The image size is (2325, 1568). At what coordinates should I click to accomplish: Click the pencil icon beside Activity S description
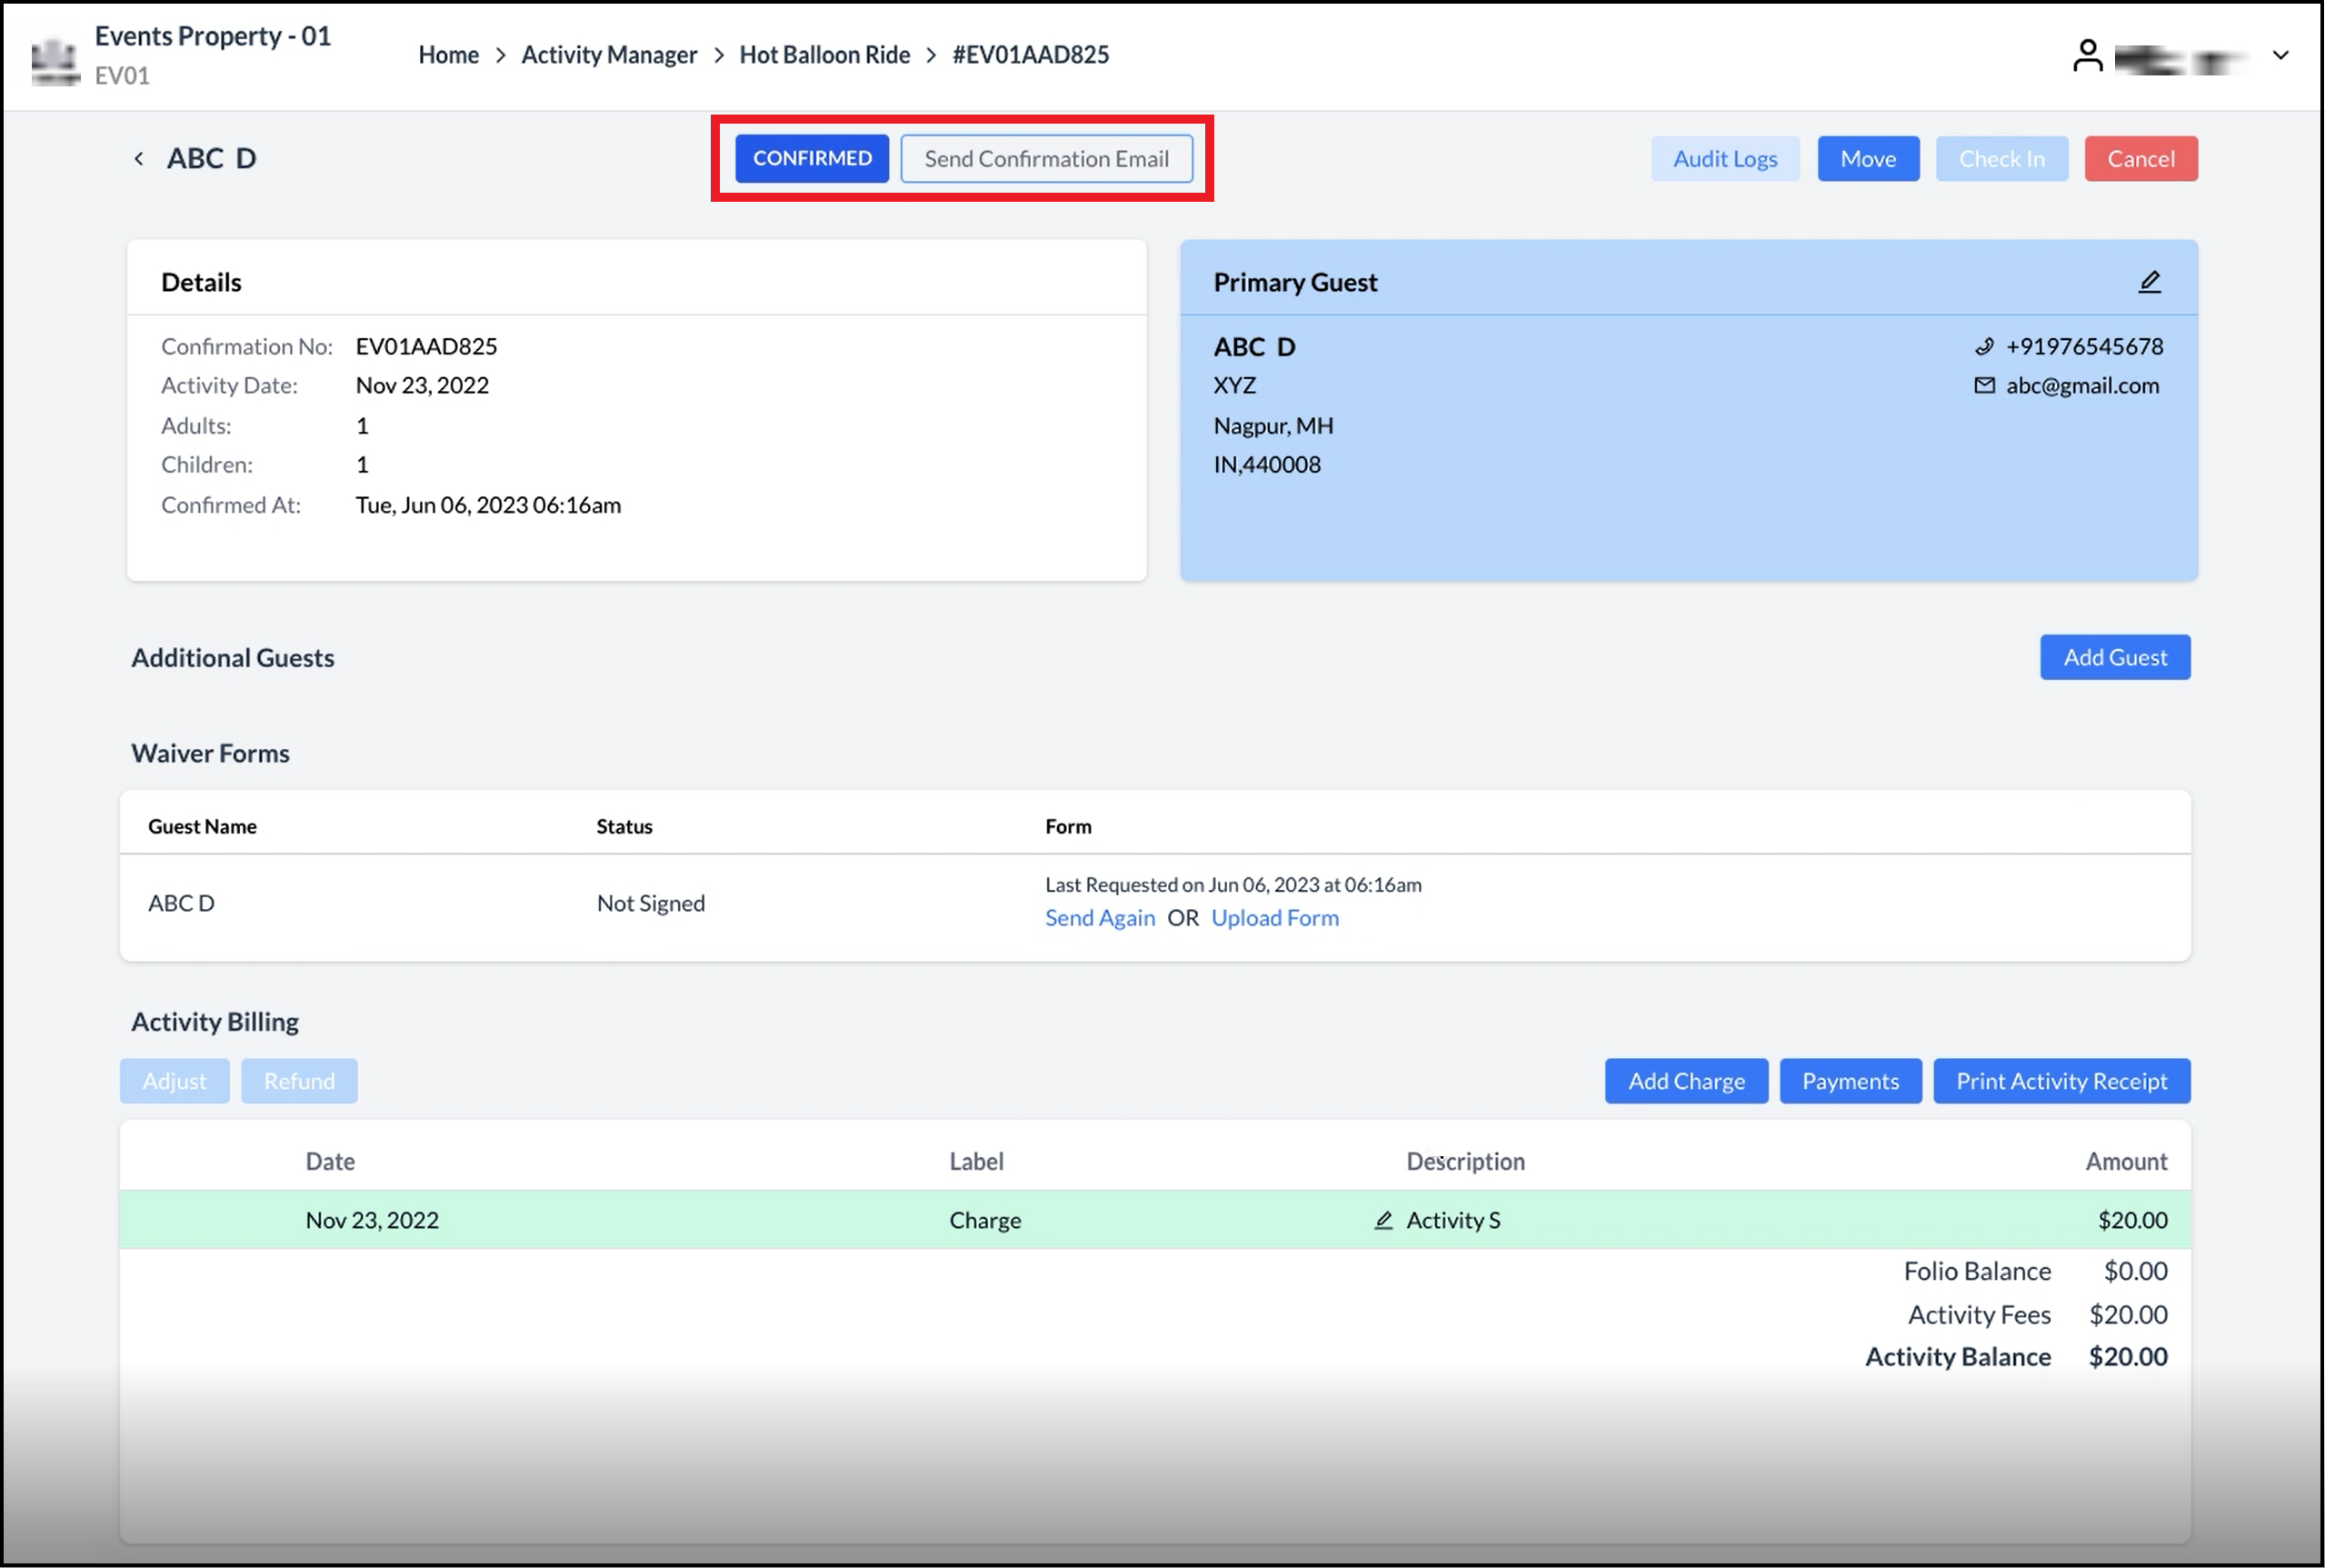(x=1384, y=1220)
